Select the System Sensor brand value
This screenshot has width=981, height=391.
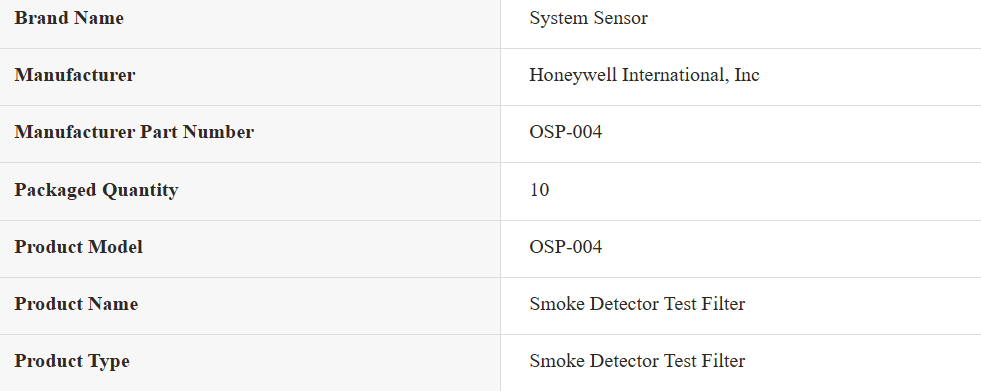click(x=588, y=18)
